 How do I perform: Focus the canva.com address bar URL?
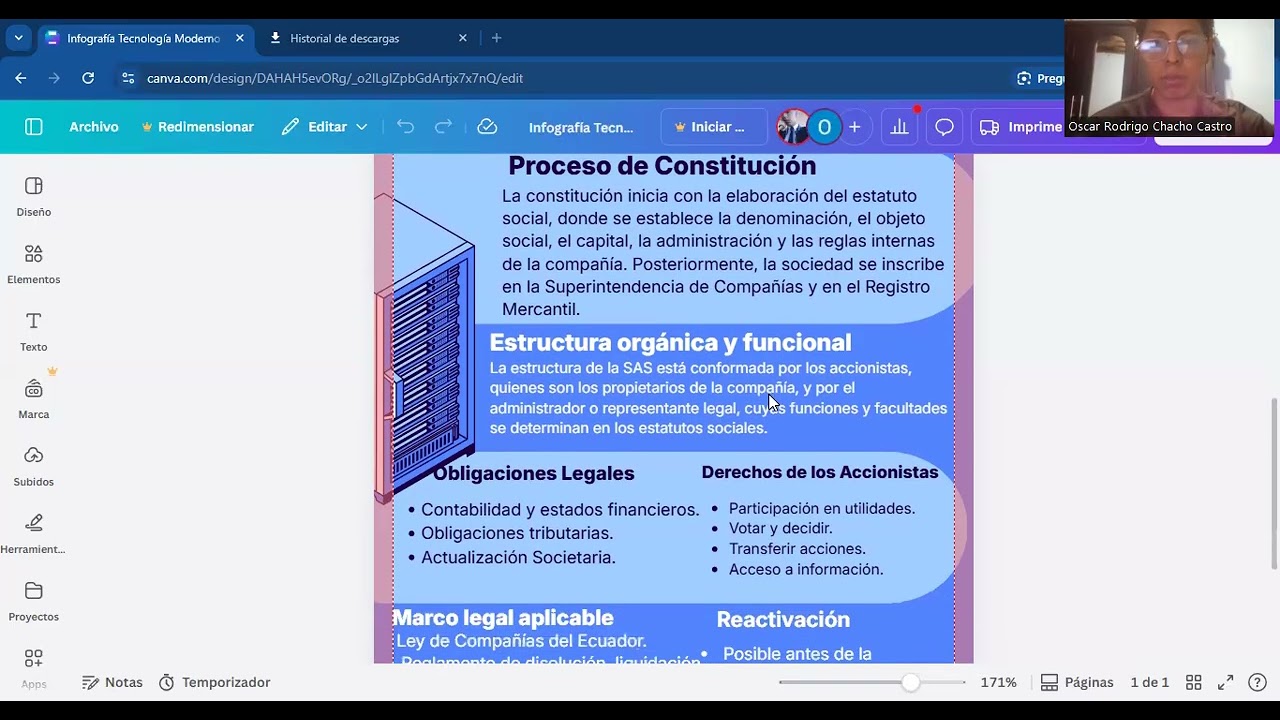[335, 78]
